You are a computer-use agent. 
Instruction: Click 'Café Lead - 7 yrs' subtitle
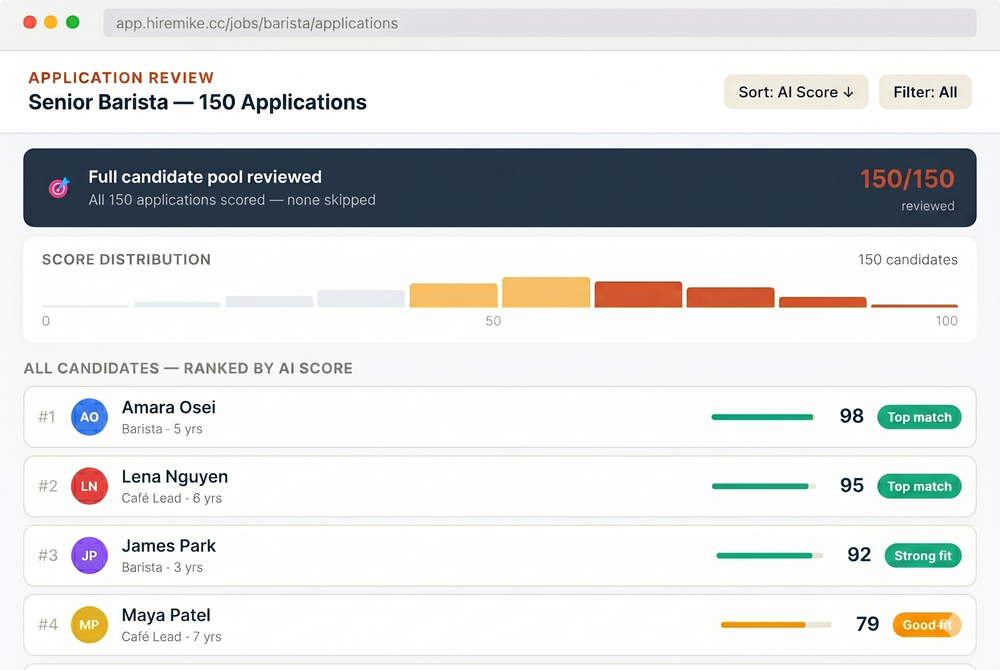click(172, 636)
